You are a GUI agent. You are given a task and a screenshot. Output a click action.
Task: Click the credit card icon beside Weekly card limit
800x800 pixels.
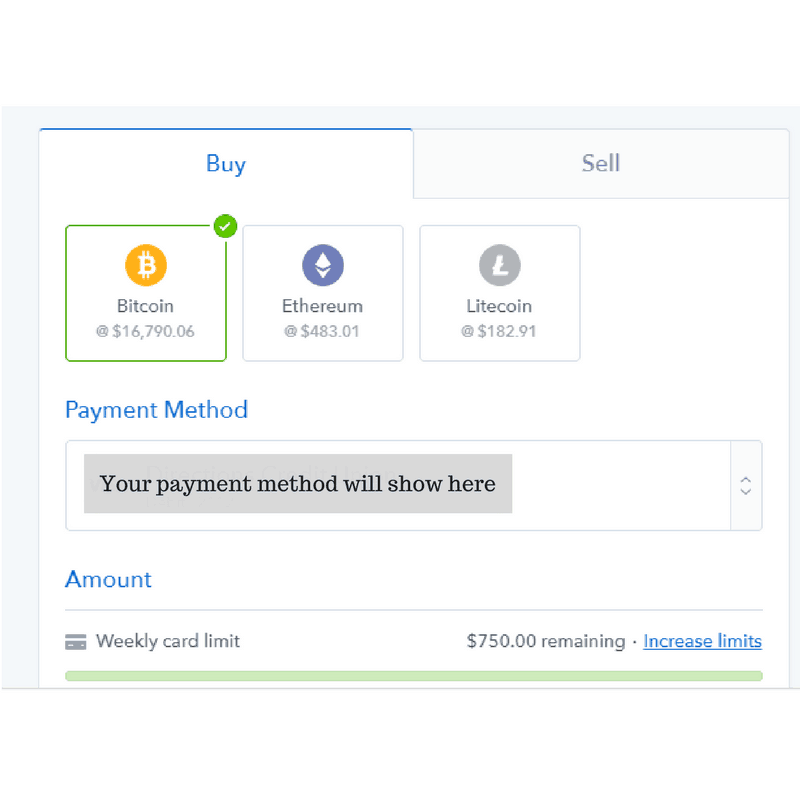click(x=76, y=641)
